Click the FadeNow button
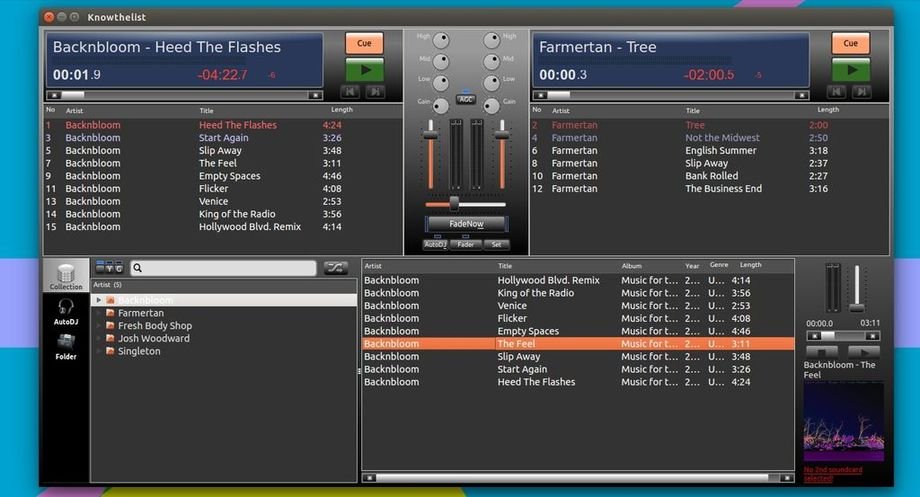Image resolution: width=920 pixels, height=497 pixels. (x=466, y=224)
